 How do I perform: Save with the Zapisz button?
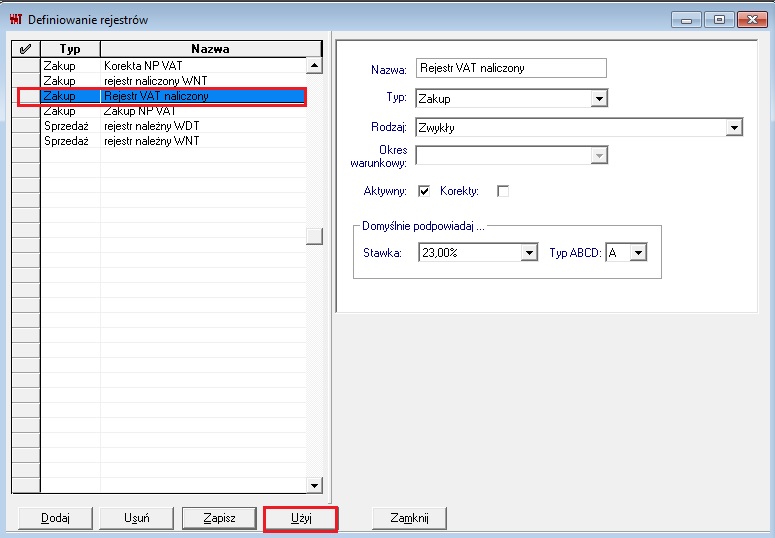point(219,518)
